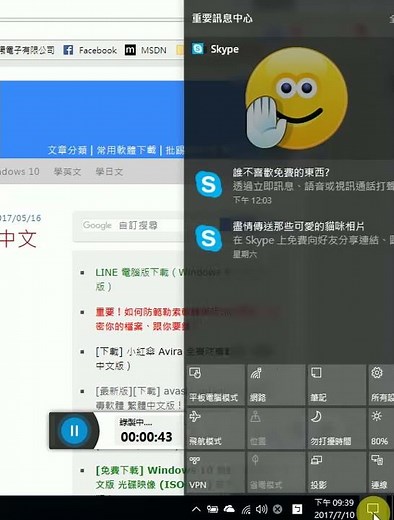This screenshot has width=394, height=520.
Task: Click the battery power tray icon
Action: [x=212, y=509]
